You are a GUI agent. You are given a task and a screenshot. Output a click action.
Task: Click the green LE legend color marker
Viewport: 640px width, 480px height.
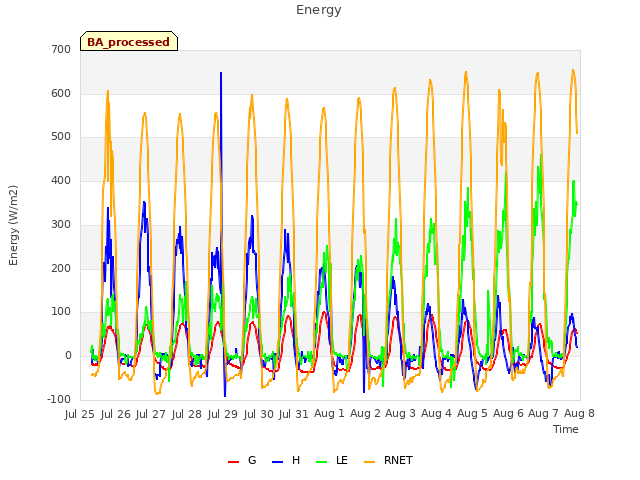click(x=322, y=462)
